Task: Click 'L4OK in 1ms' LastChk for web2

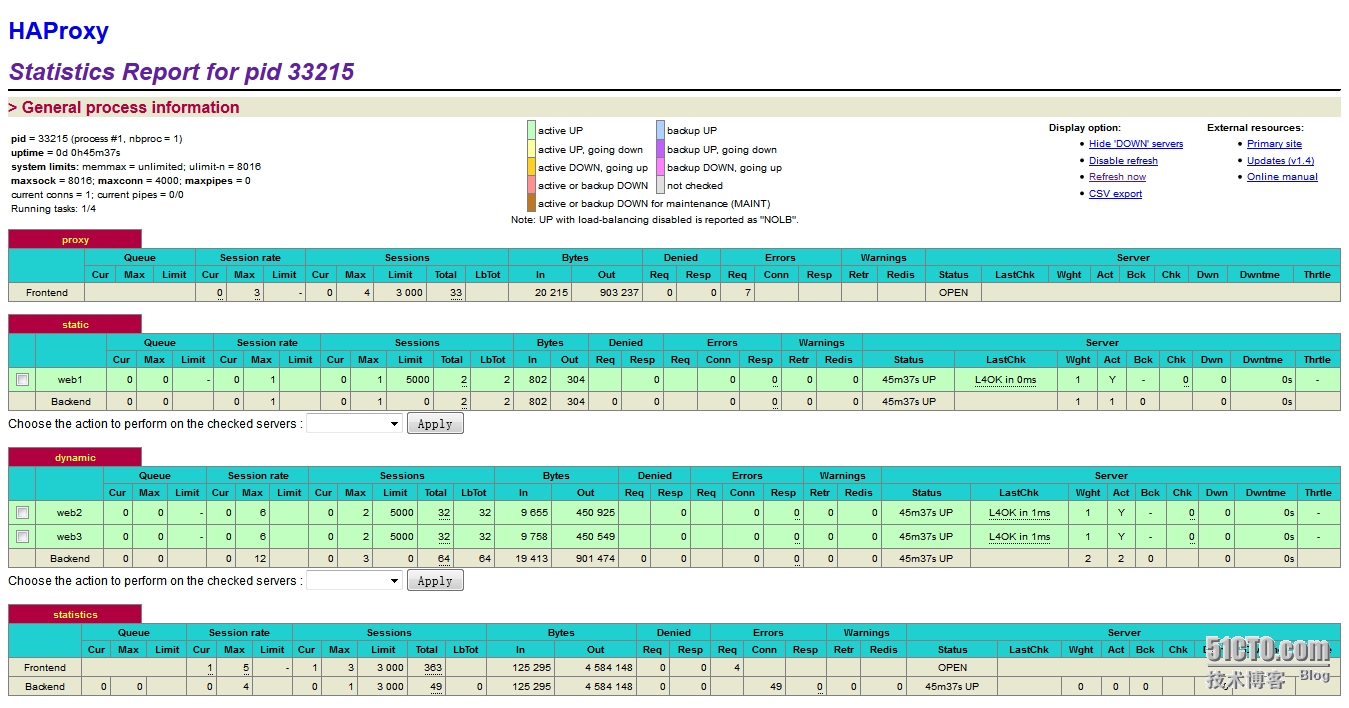Action: 1019,513
